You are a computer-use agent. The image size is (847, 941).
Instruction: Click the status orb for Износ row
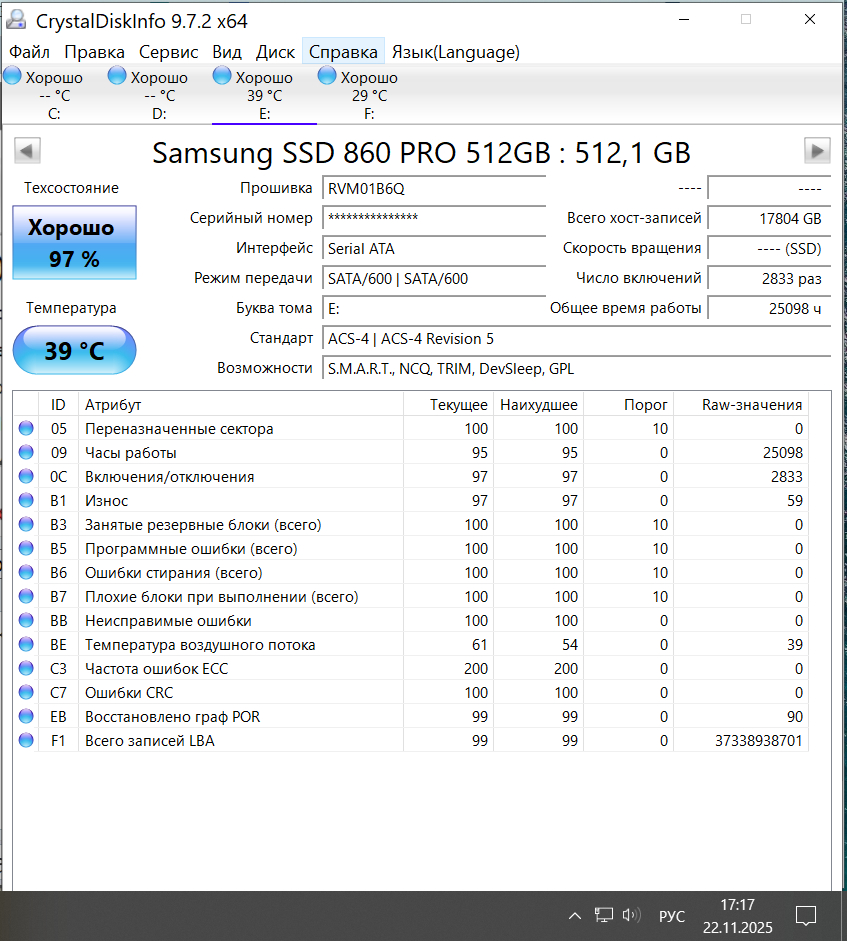(x=26, y=500)
